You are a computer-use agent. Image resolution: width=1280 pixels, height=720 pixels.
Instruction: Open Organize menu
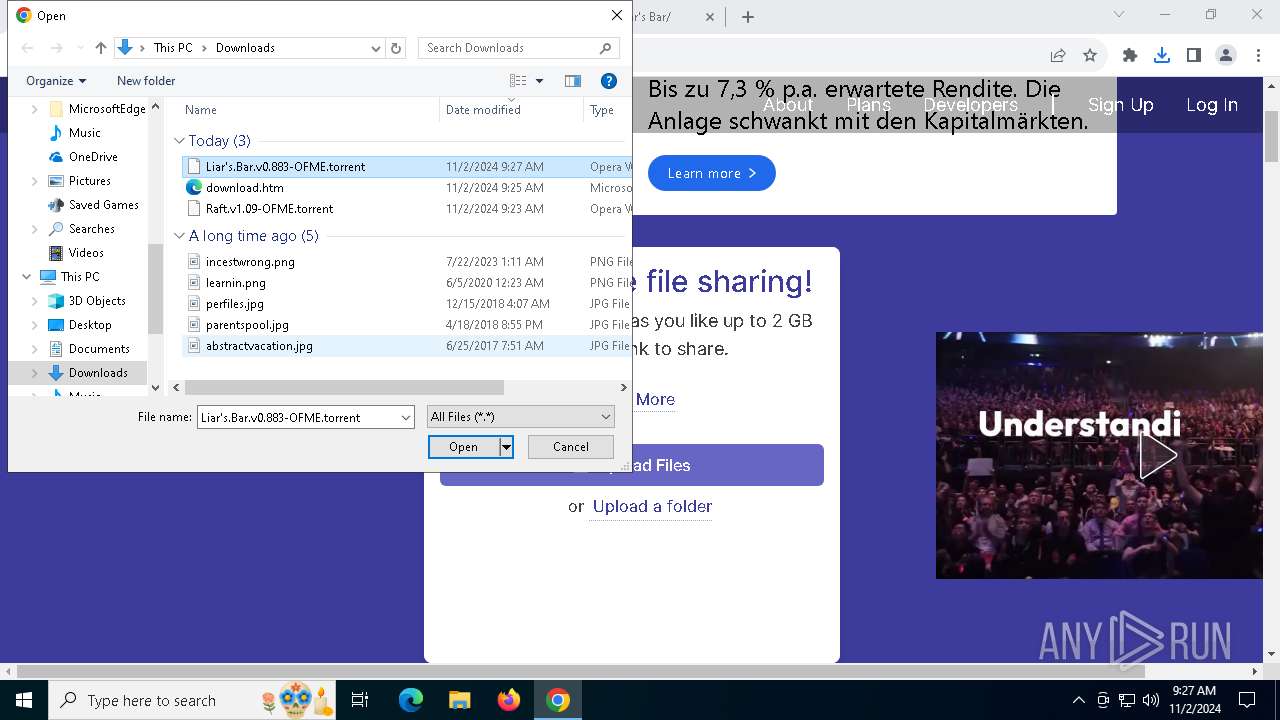click(x=56, y=81)
